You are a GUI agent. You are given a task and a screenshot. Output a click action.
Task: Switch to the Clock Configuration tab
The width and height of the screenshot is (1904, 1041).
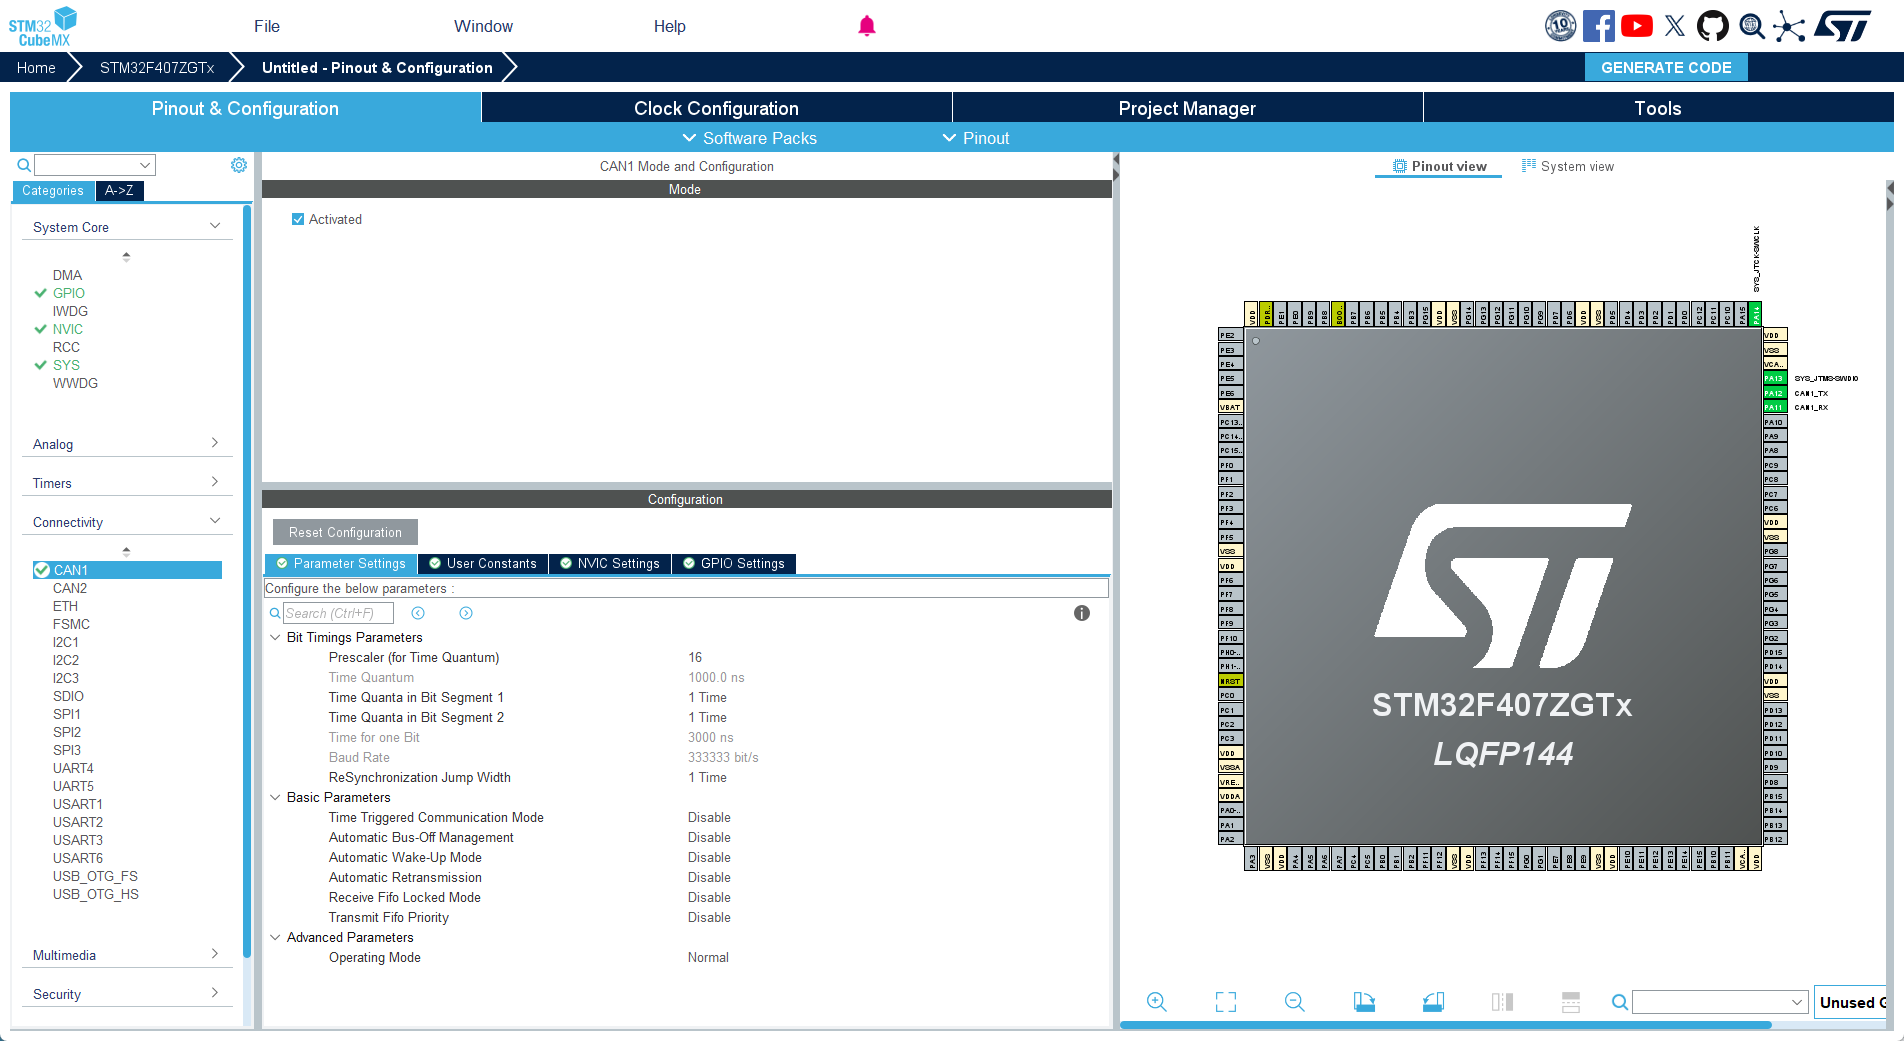pyautogui.click(x=716, y=108)
